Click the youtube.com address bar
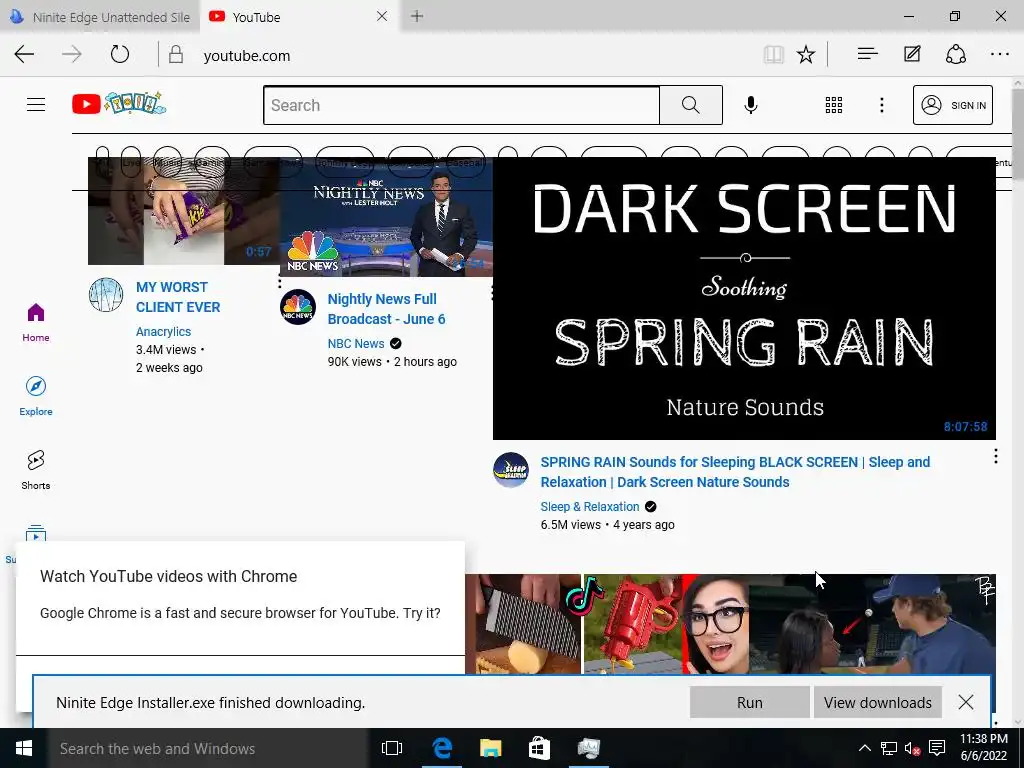The image size is (1024, 768). click(457, 56)
